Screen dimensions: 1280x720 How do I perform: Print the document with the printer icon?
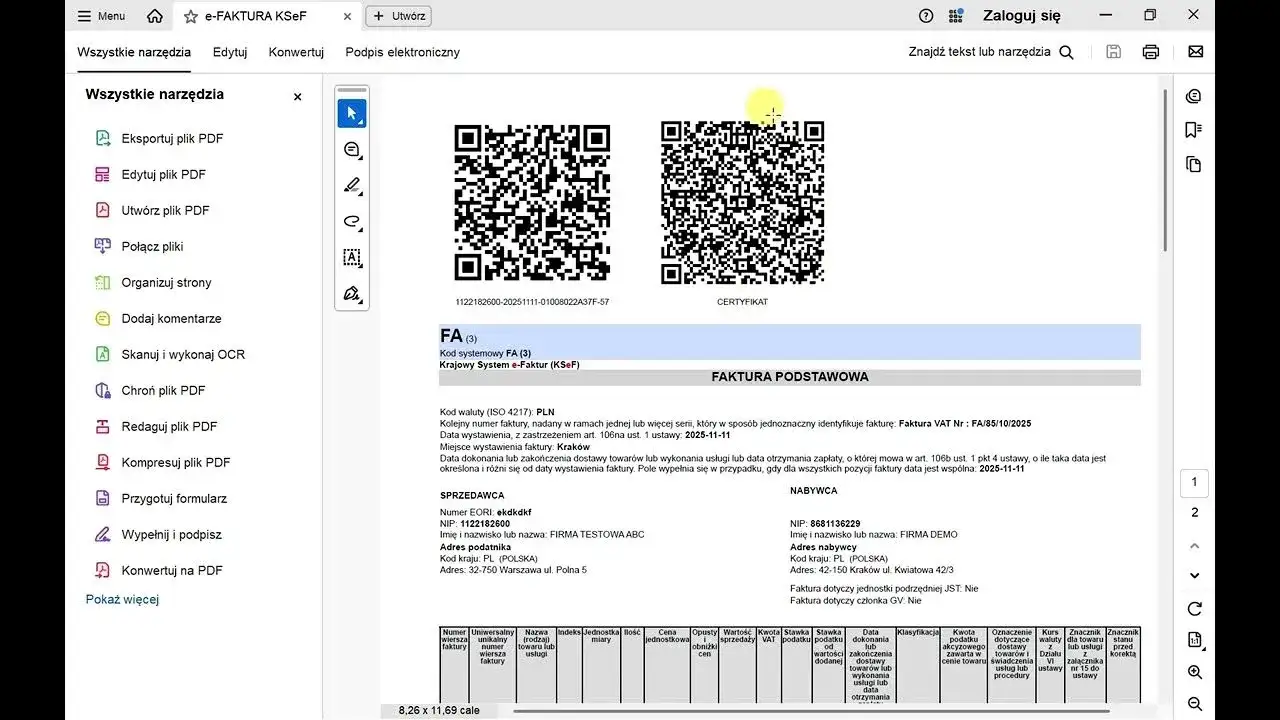pyautogui.click(x=1151, y=52)
